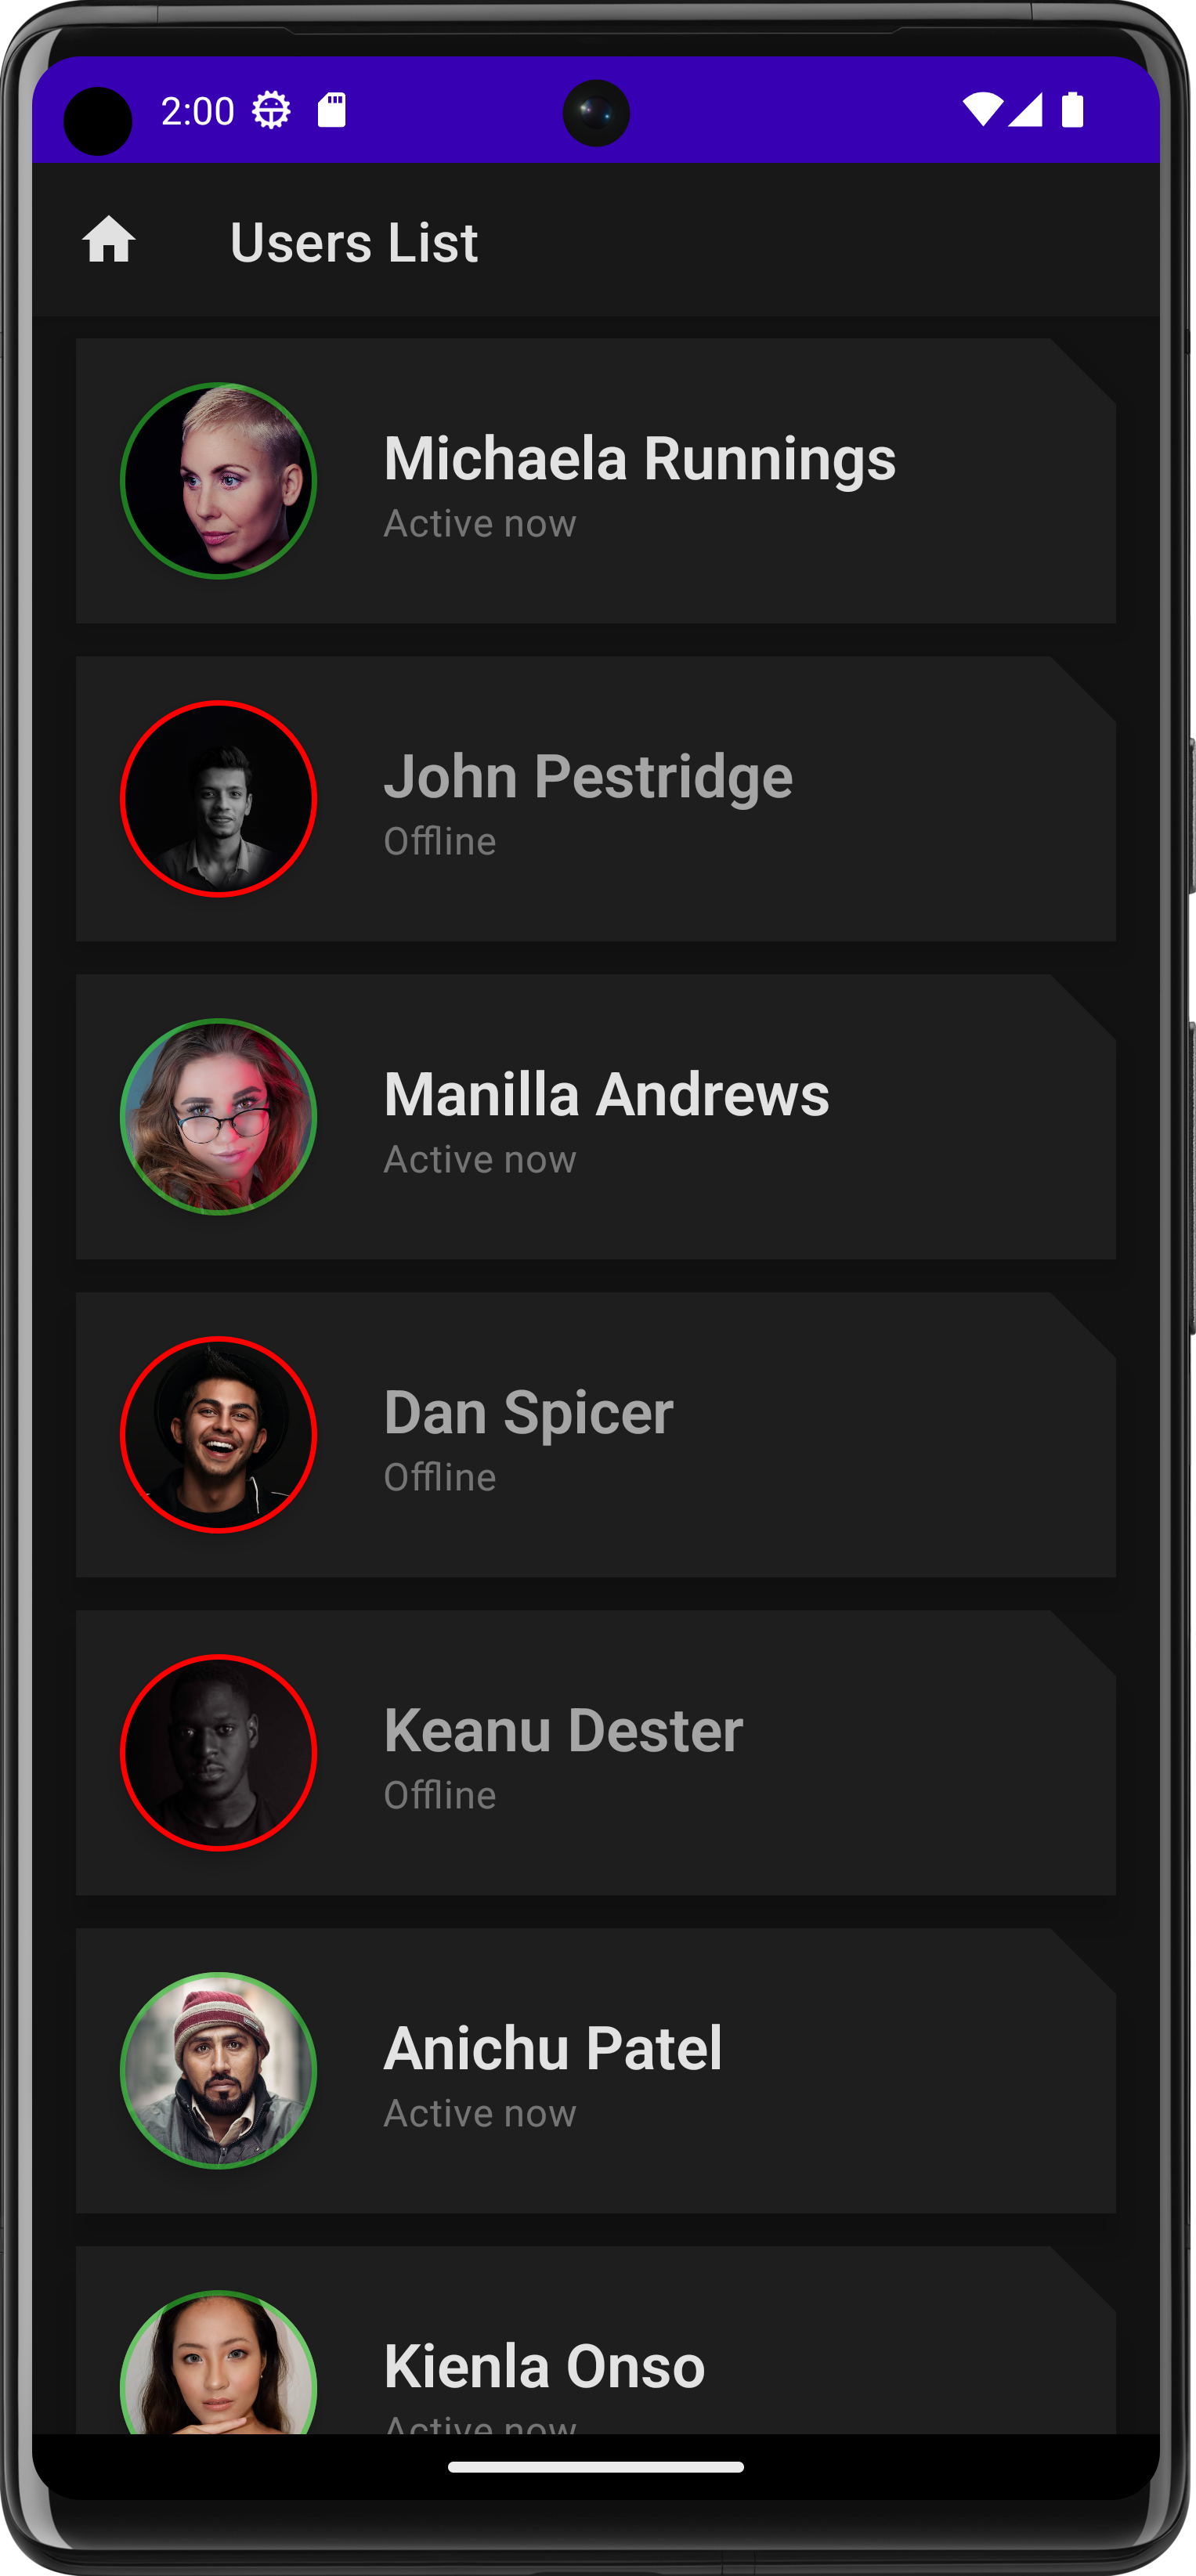The width and height of the screenshot is (1196, 2576).
Task: Tap the battery icon in status bar
Action: point(1072,109)
